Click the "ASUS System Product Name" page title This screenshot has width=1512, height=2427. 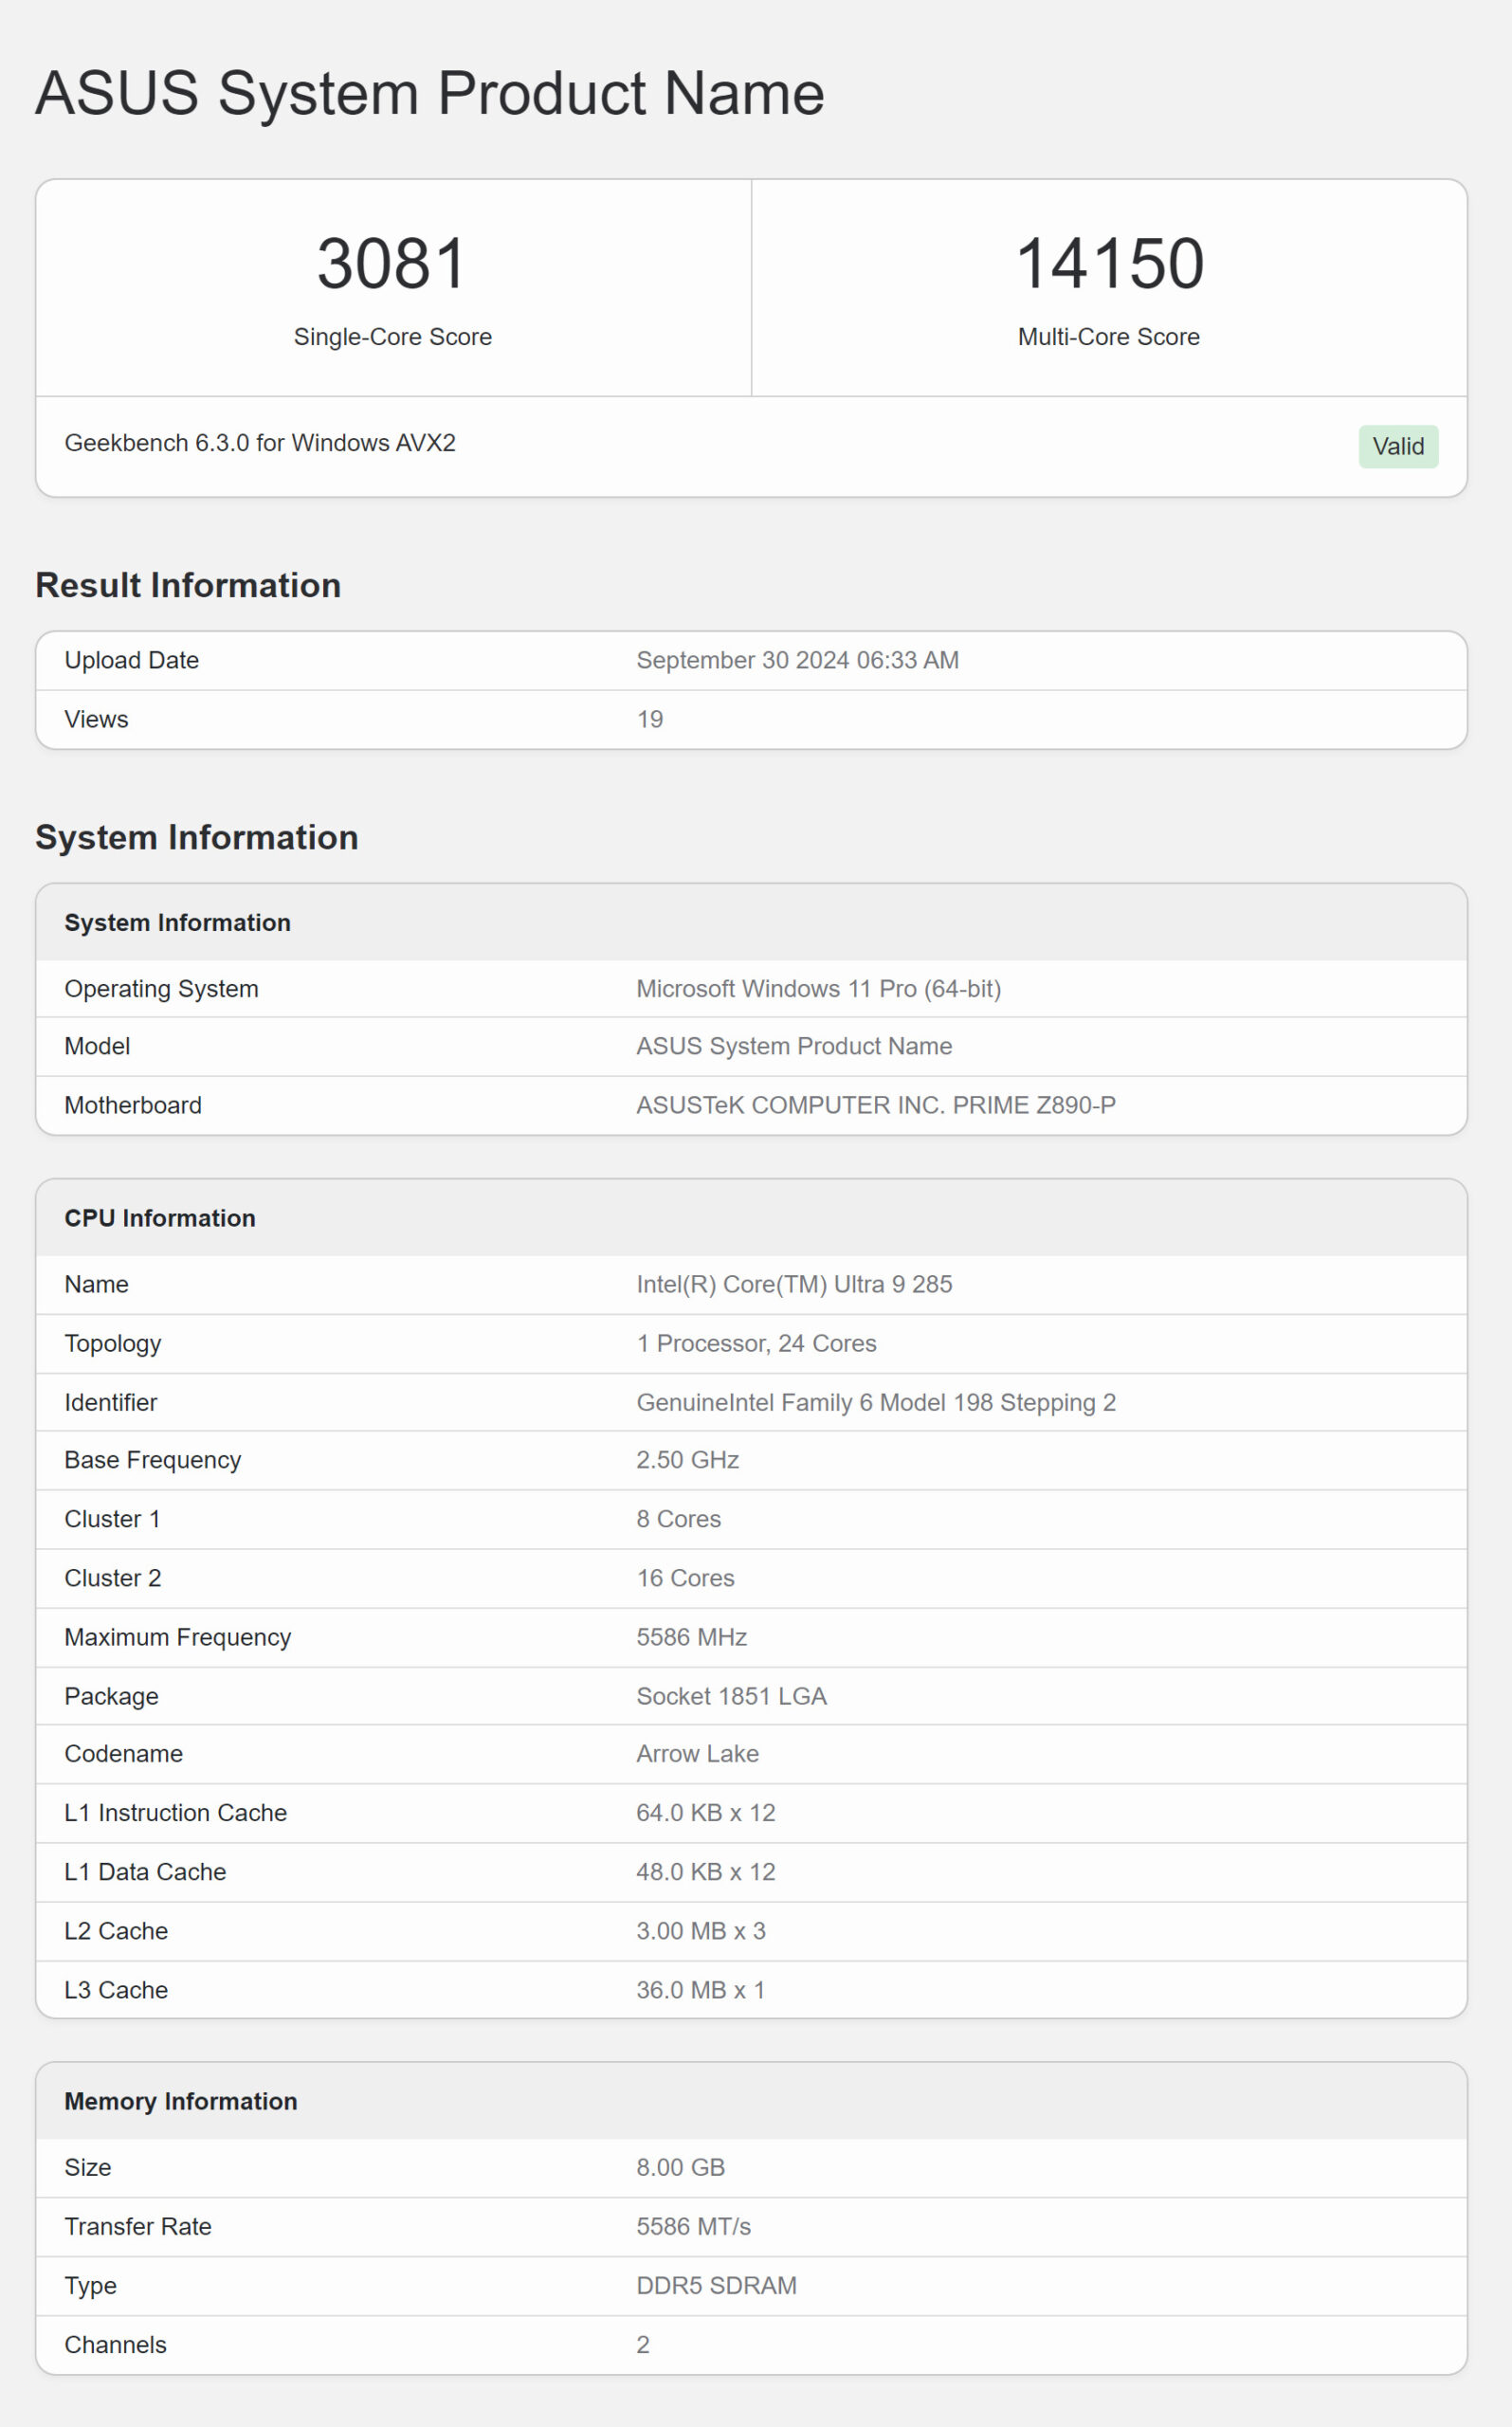[430, 93]
